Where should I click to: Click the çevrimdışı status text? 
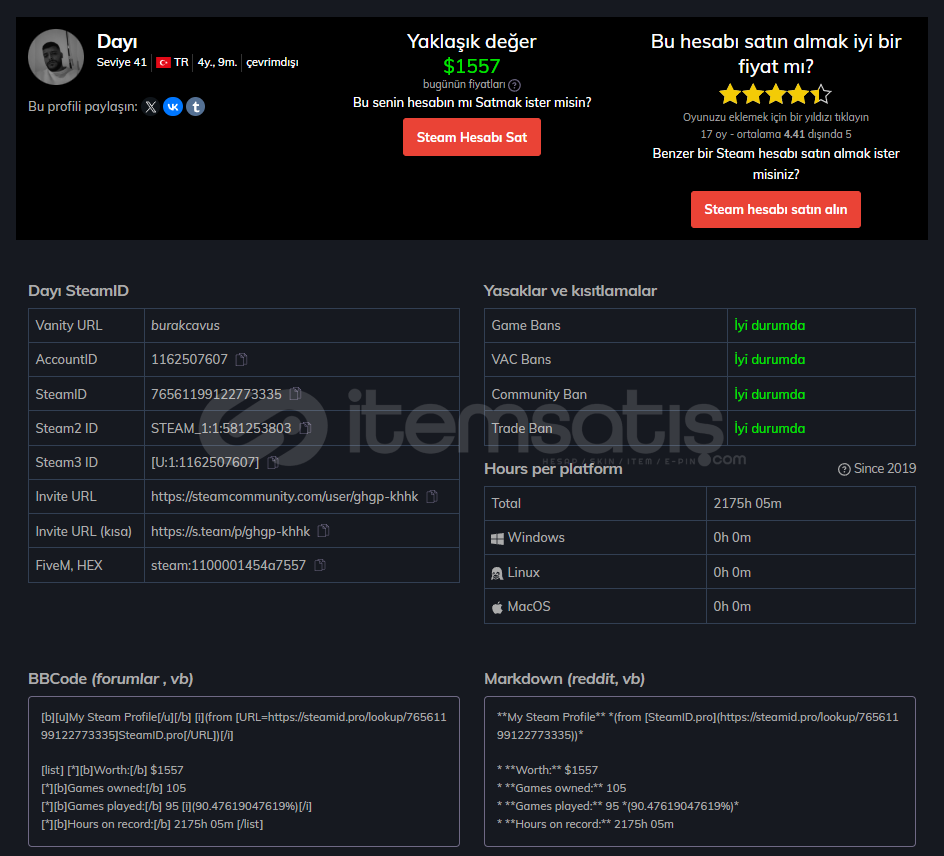click(x=272, y=62)
